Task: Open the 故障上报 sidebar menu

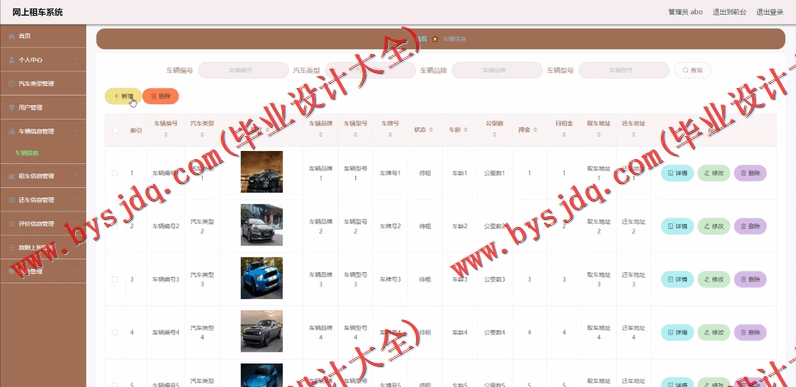Action: point(43,248)
